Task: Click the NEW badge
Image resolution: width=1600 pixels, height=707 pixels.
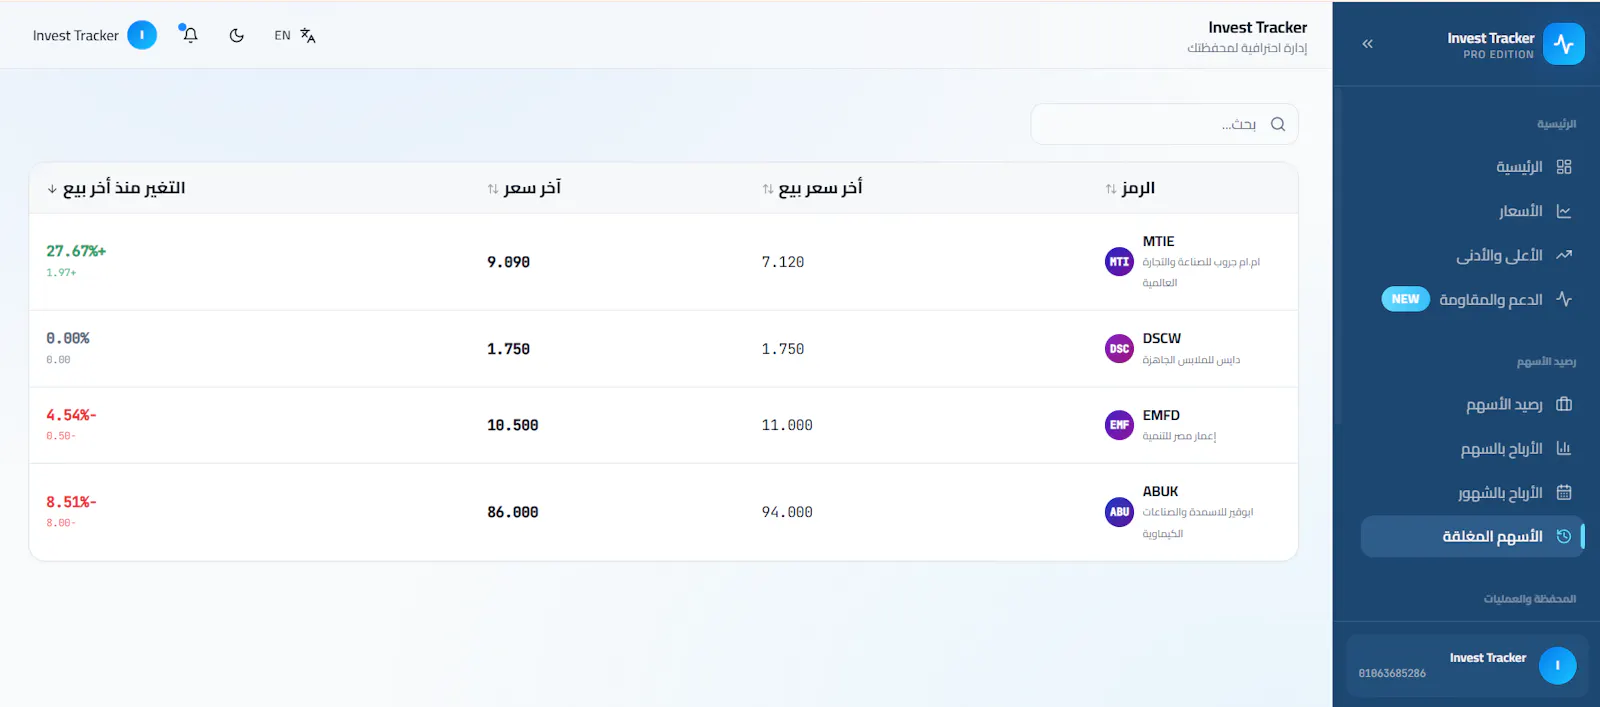Action: [x=1405, y=299]
